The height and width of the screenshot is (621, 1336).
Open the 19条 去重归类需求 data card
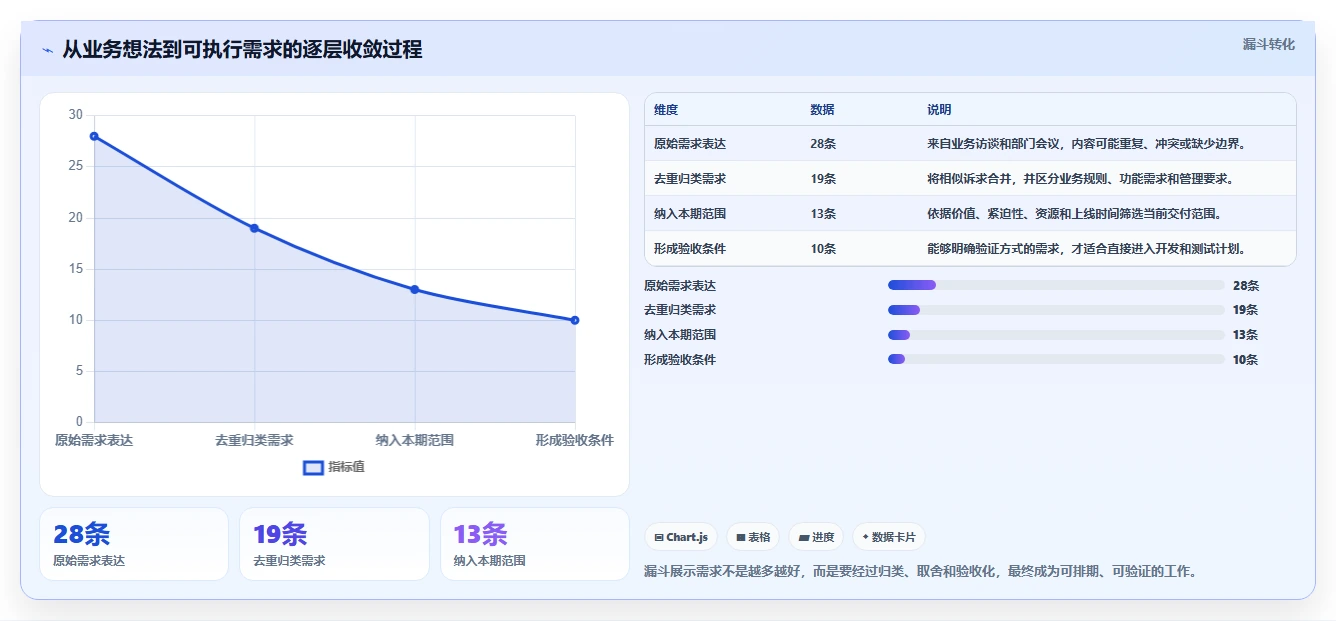pos(334,544)
